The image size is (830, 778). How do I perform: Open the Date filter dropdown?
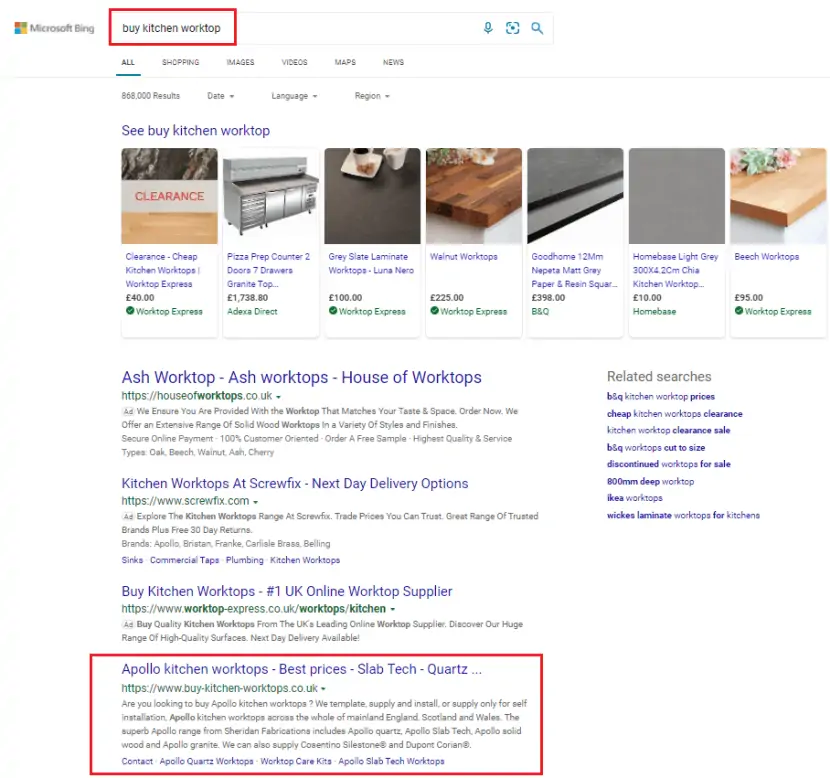[221, 96]
